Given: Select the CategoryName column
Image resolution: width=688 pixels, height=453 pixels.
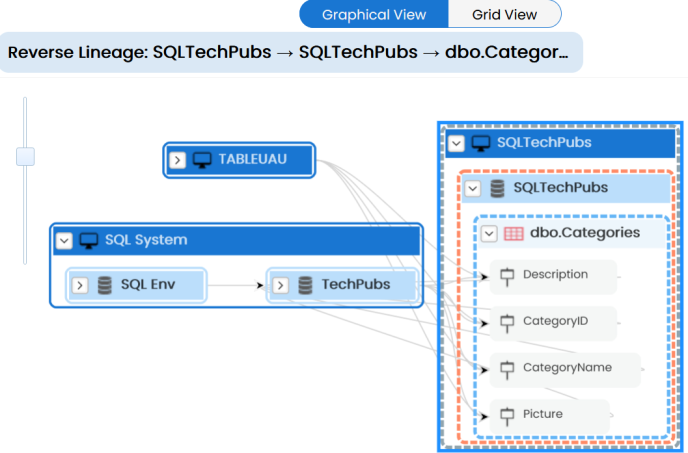Looking at the screenshot, I should 566,368.
